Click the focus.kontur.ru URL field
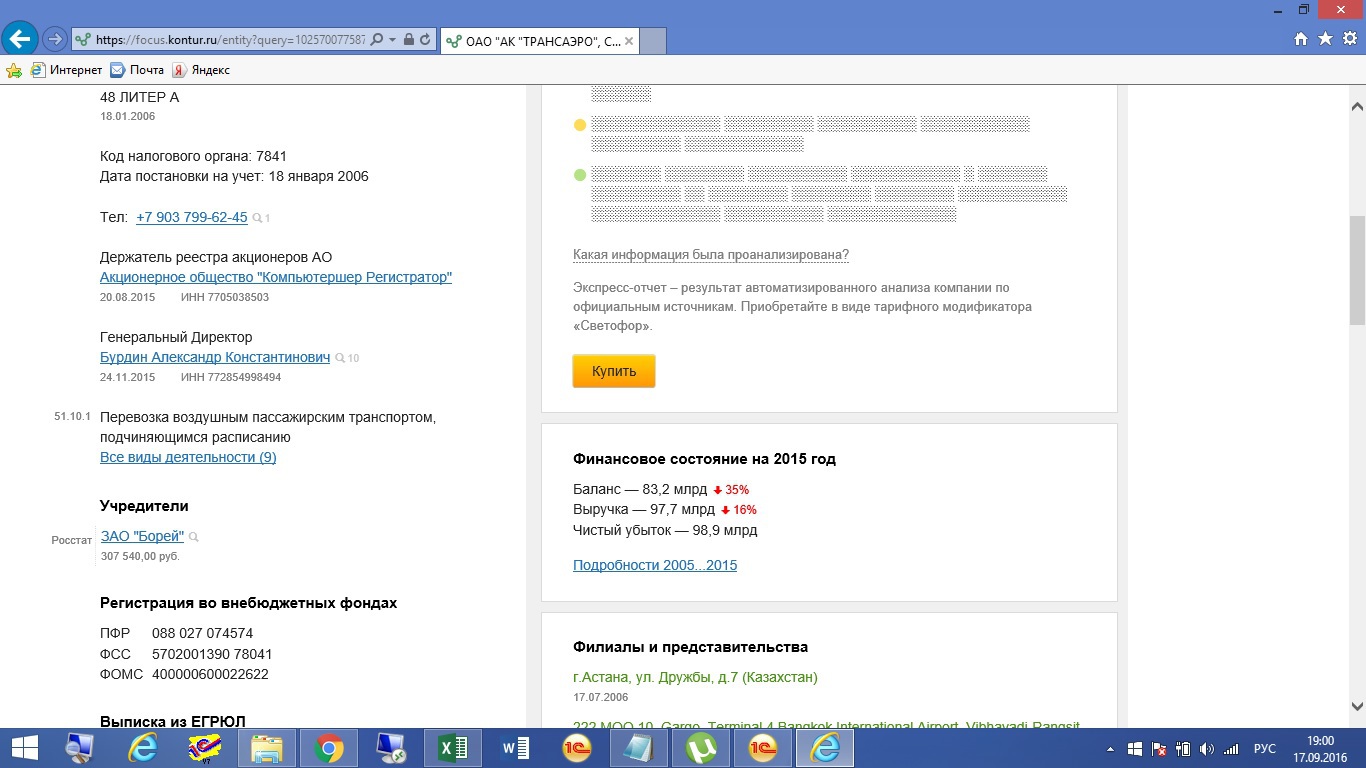 point(230,40)
